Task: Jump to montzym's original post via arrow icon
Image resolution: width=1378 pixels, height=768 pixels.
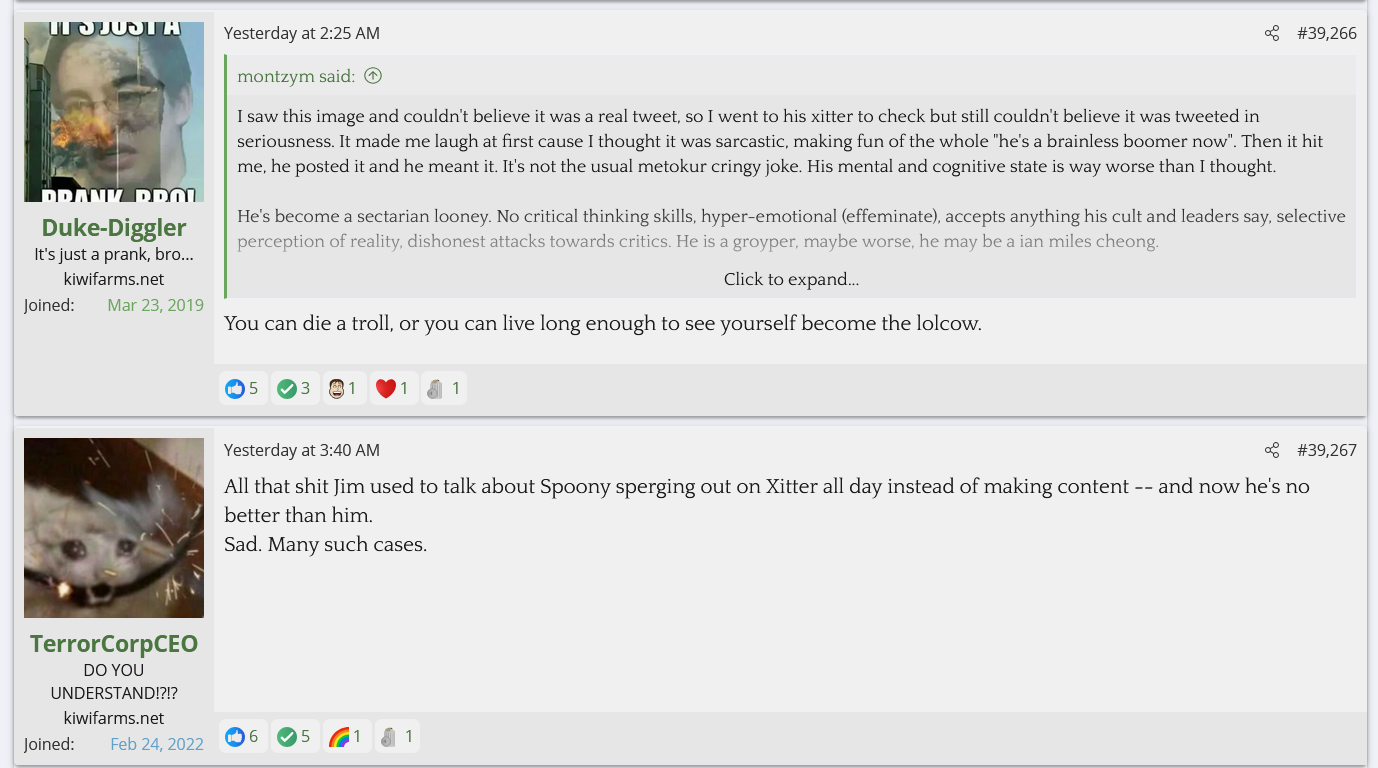Action: 373,76
